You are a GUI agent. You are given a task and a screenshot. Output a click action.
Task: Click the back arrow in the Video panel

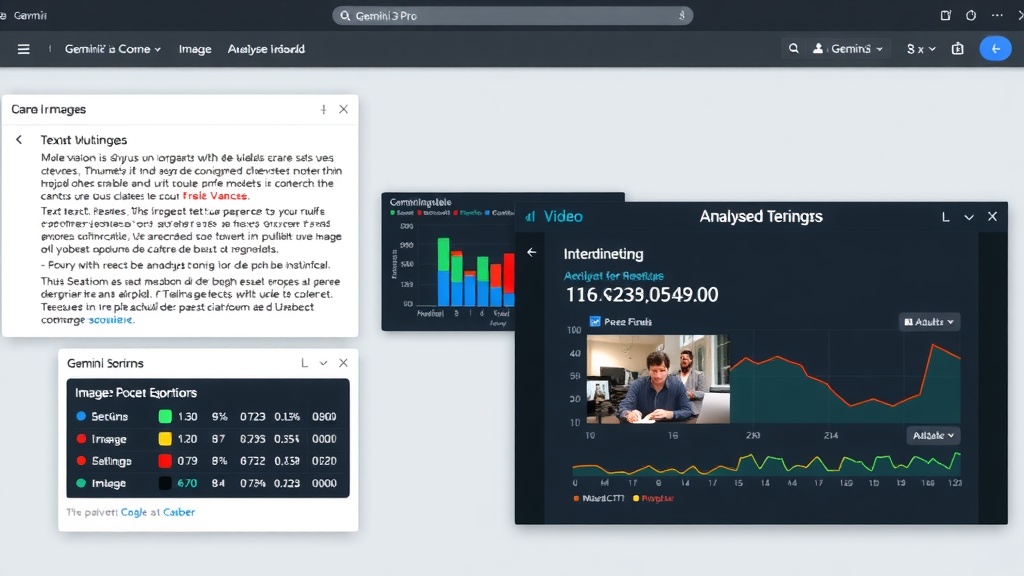[x=532, y=253]
